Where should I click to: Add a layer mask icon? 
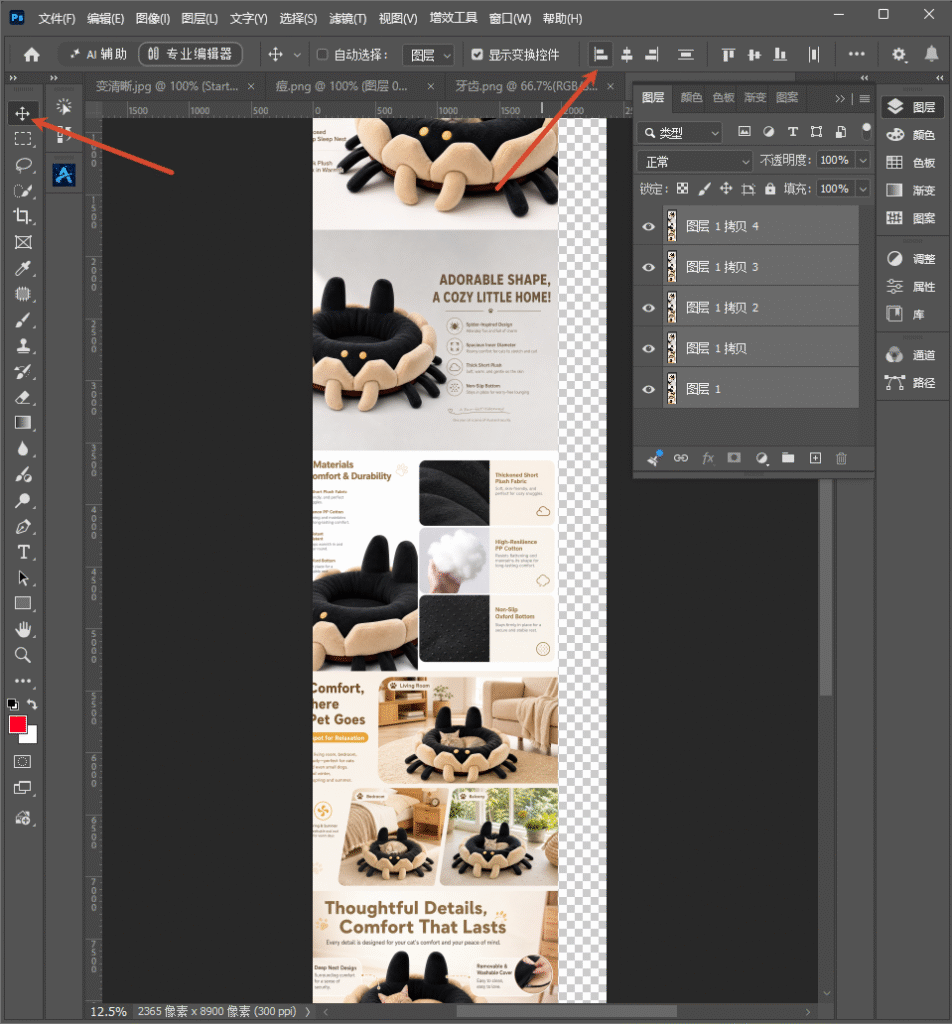(734, 458)
